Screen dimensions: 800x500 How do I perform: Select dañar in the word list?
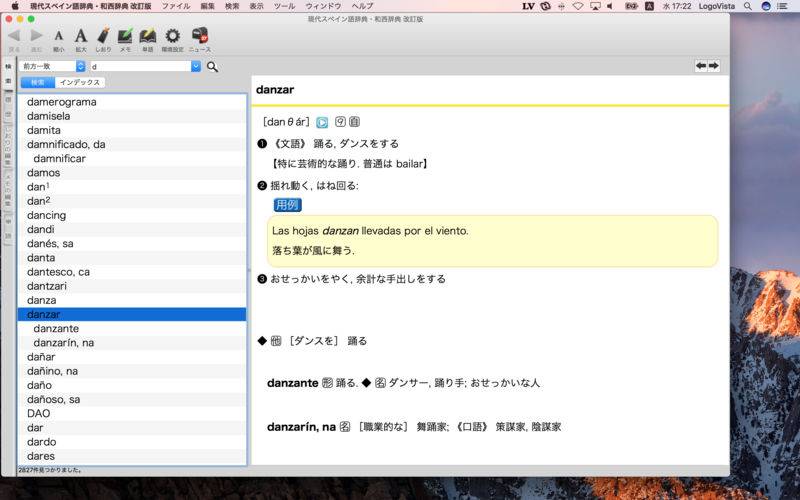132,357
